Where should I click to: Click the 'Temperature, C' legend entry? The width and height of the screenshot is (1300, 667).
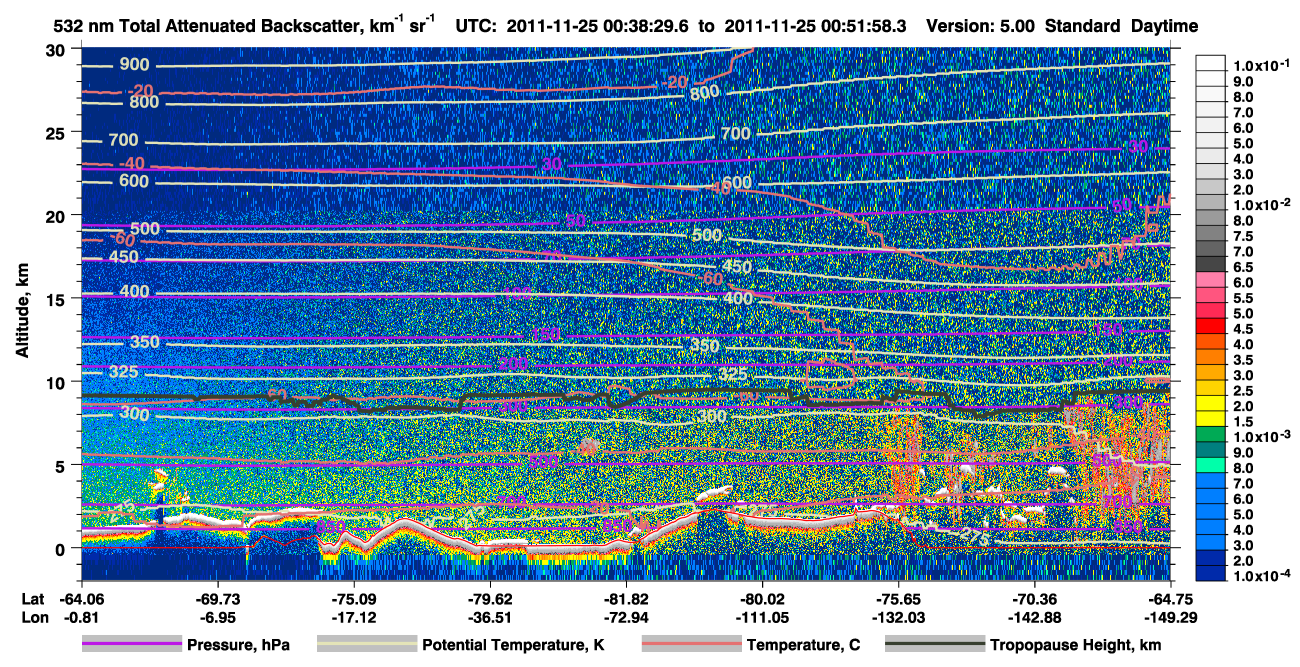click(752, 645)
